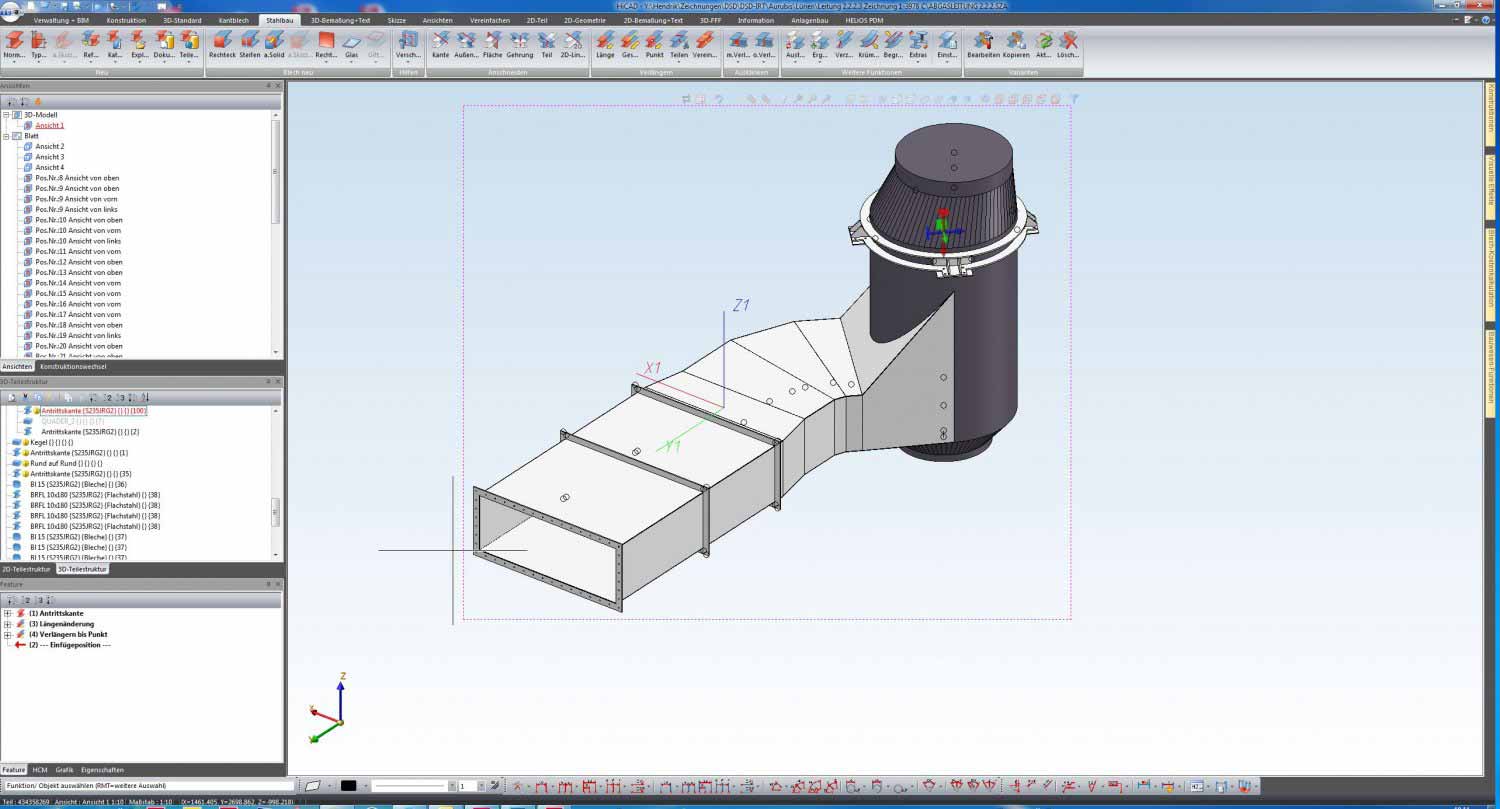Choose the Krüm... function

[x=869, y=44]
